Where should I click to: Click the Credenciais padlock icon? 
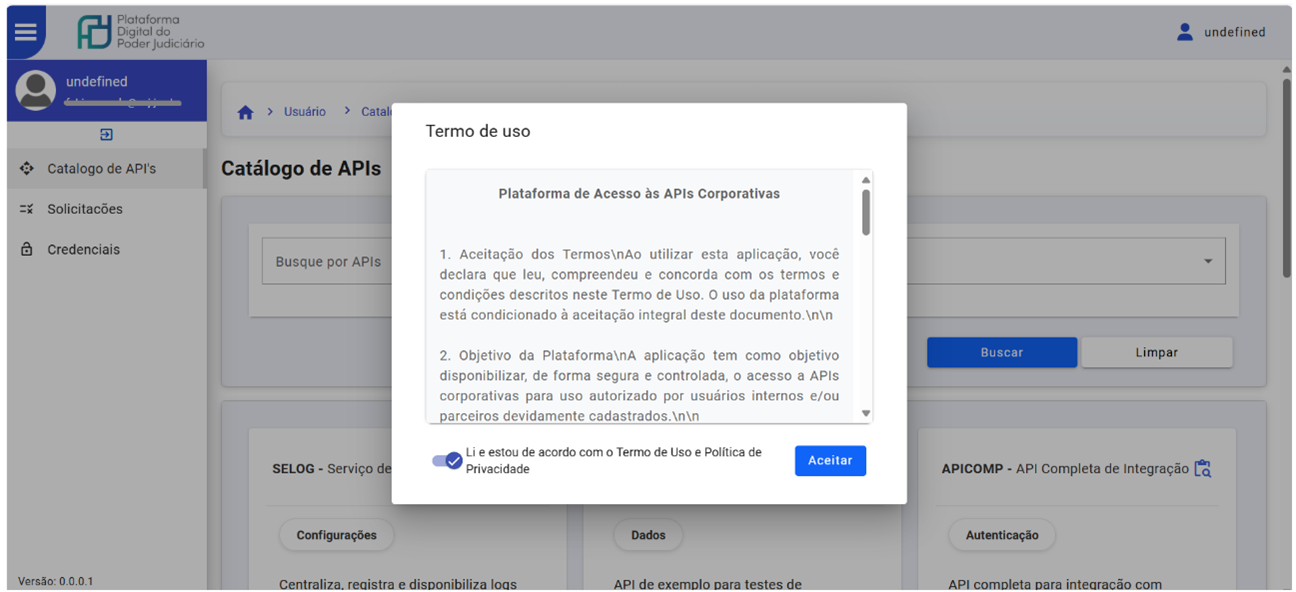pos(28,249)
